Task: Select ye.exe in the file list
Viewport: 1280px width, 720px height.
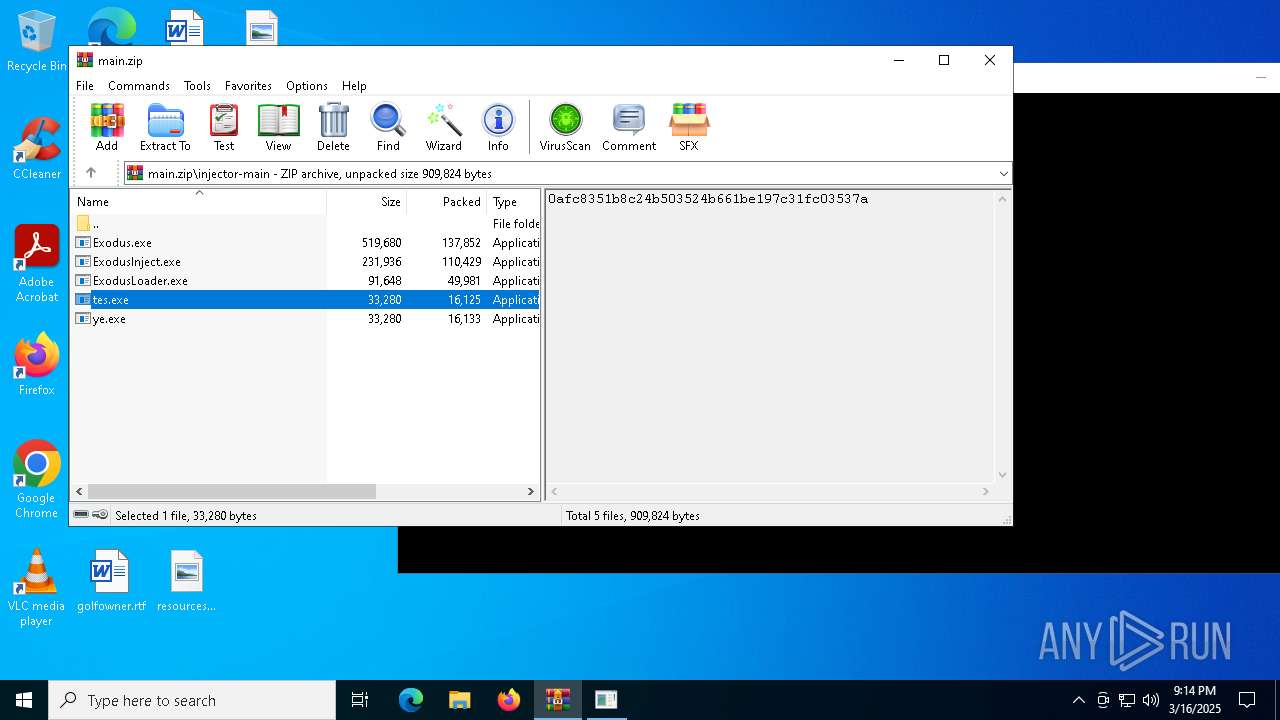Action: (306, 319)
